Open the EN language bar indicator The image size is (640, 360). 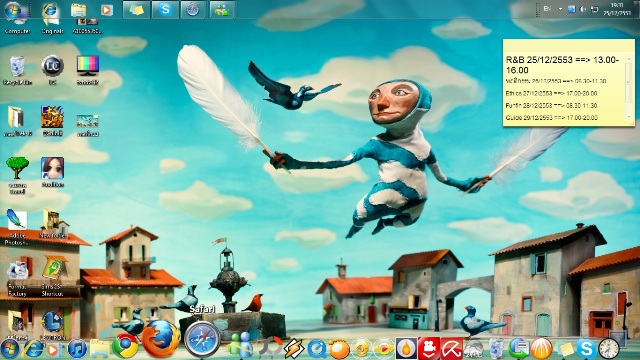tap(547, 9)
